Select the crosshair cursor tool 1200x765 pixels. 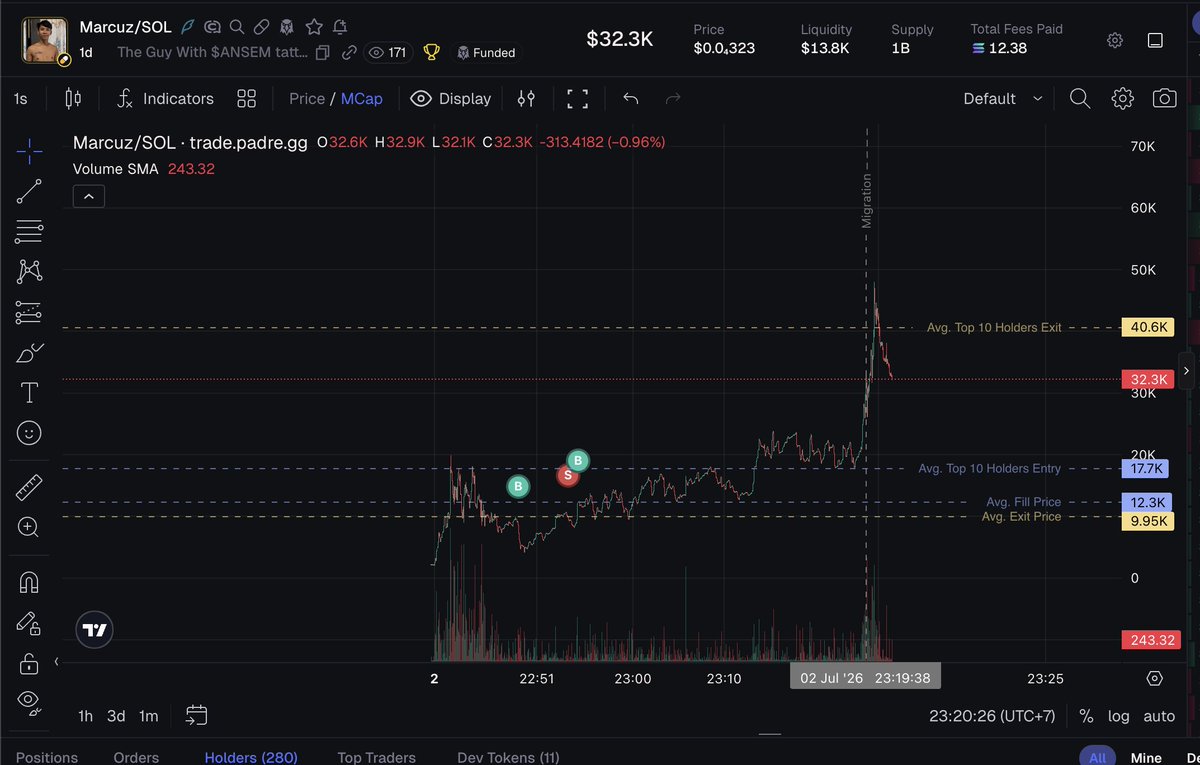(x=29, y=152)
